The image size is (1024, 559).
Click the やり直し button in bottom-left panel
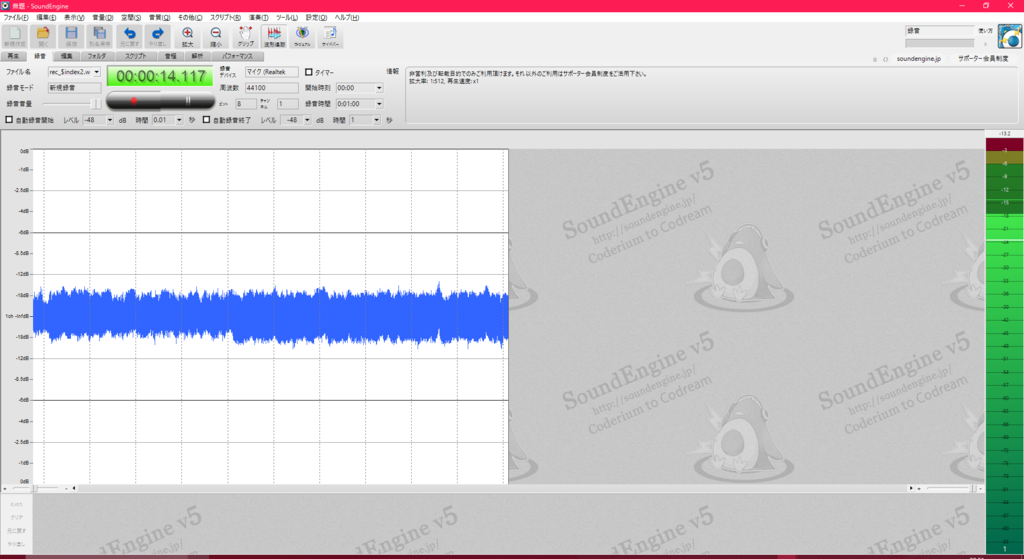16,544
